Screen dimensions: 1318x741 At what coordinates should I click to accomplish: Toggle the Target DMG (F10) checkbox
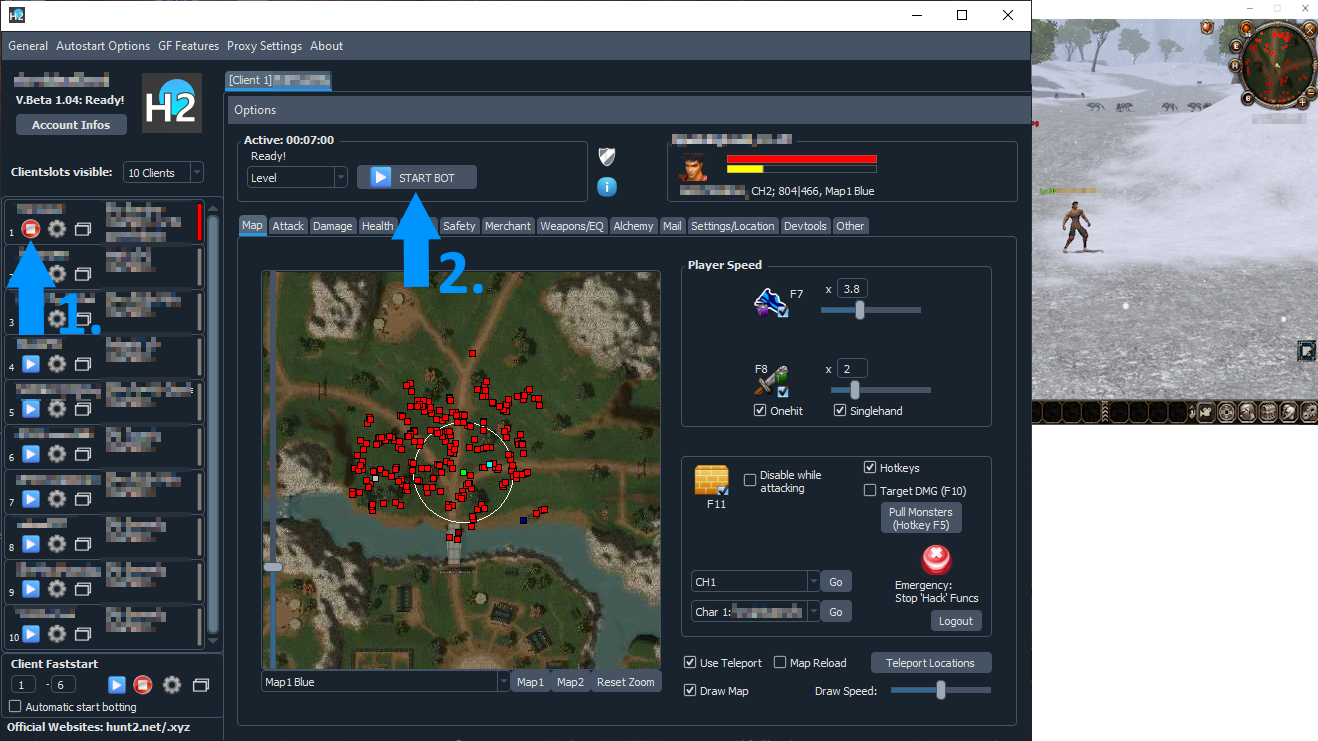pyautogui.click(x=870, y=491)
